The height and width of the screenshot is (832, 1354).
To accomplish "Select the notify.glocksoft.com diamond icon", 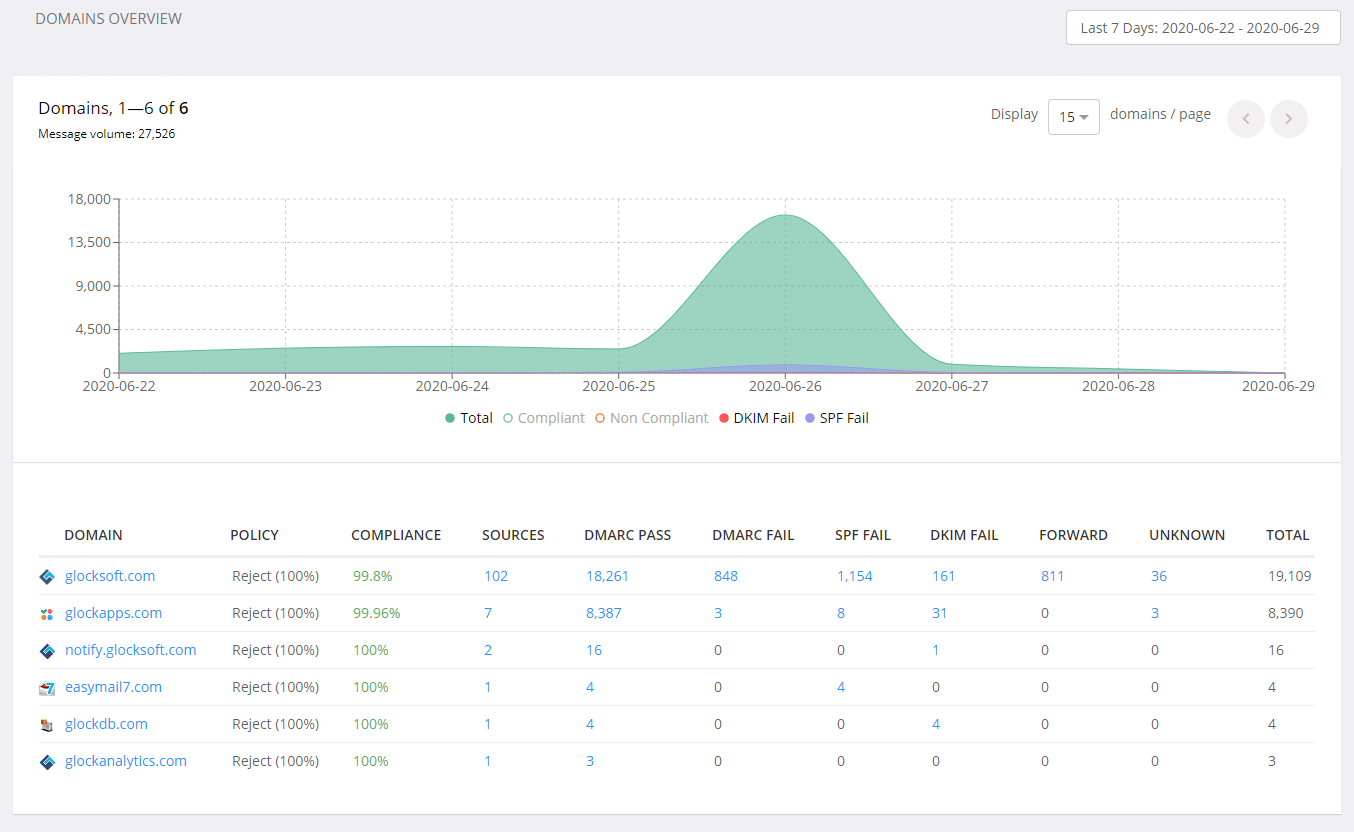I will tap(45, 650).
